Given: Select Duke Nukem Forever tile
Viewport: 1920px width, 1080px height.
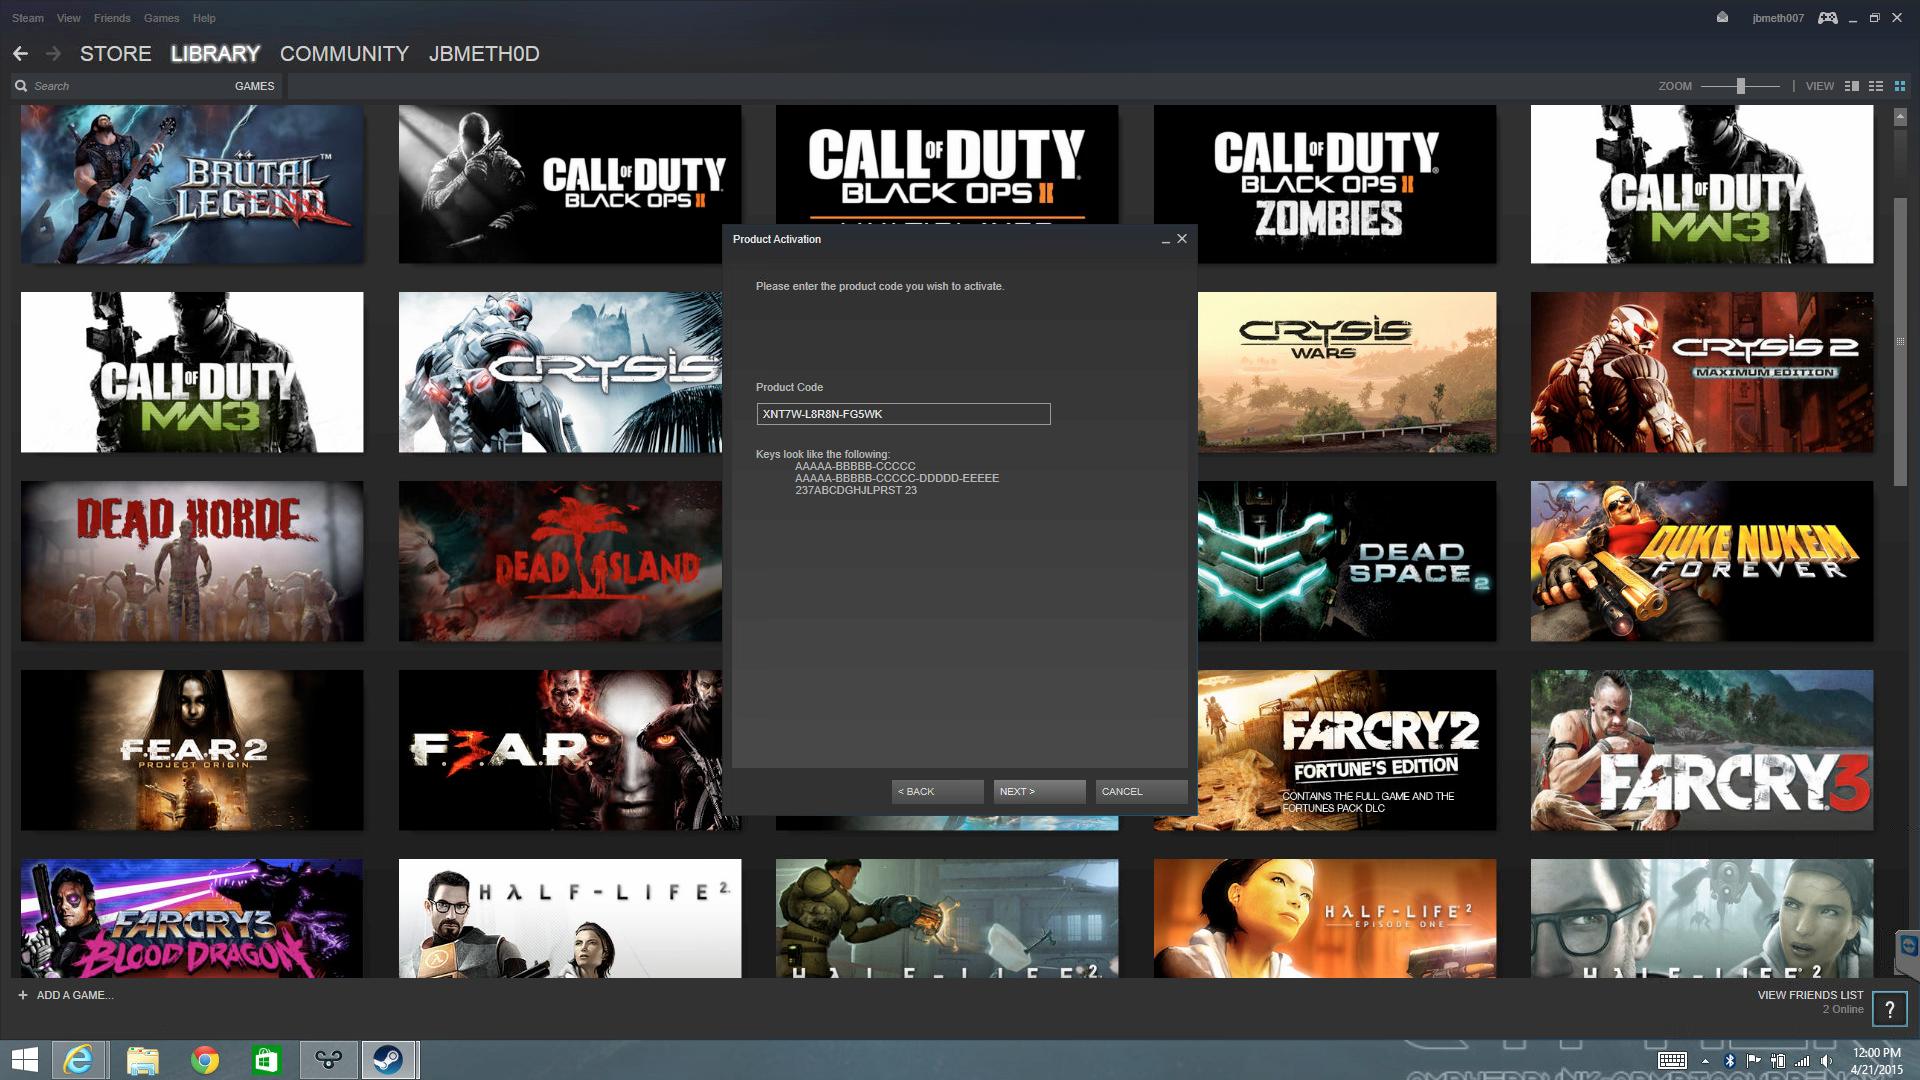Looking at the screenshot, I should (1702, 561).
